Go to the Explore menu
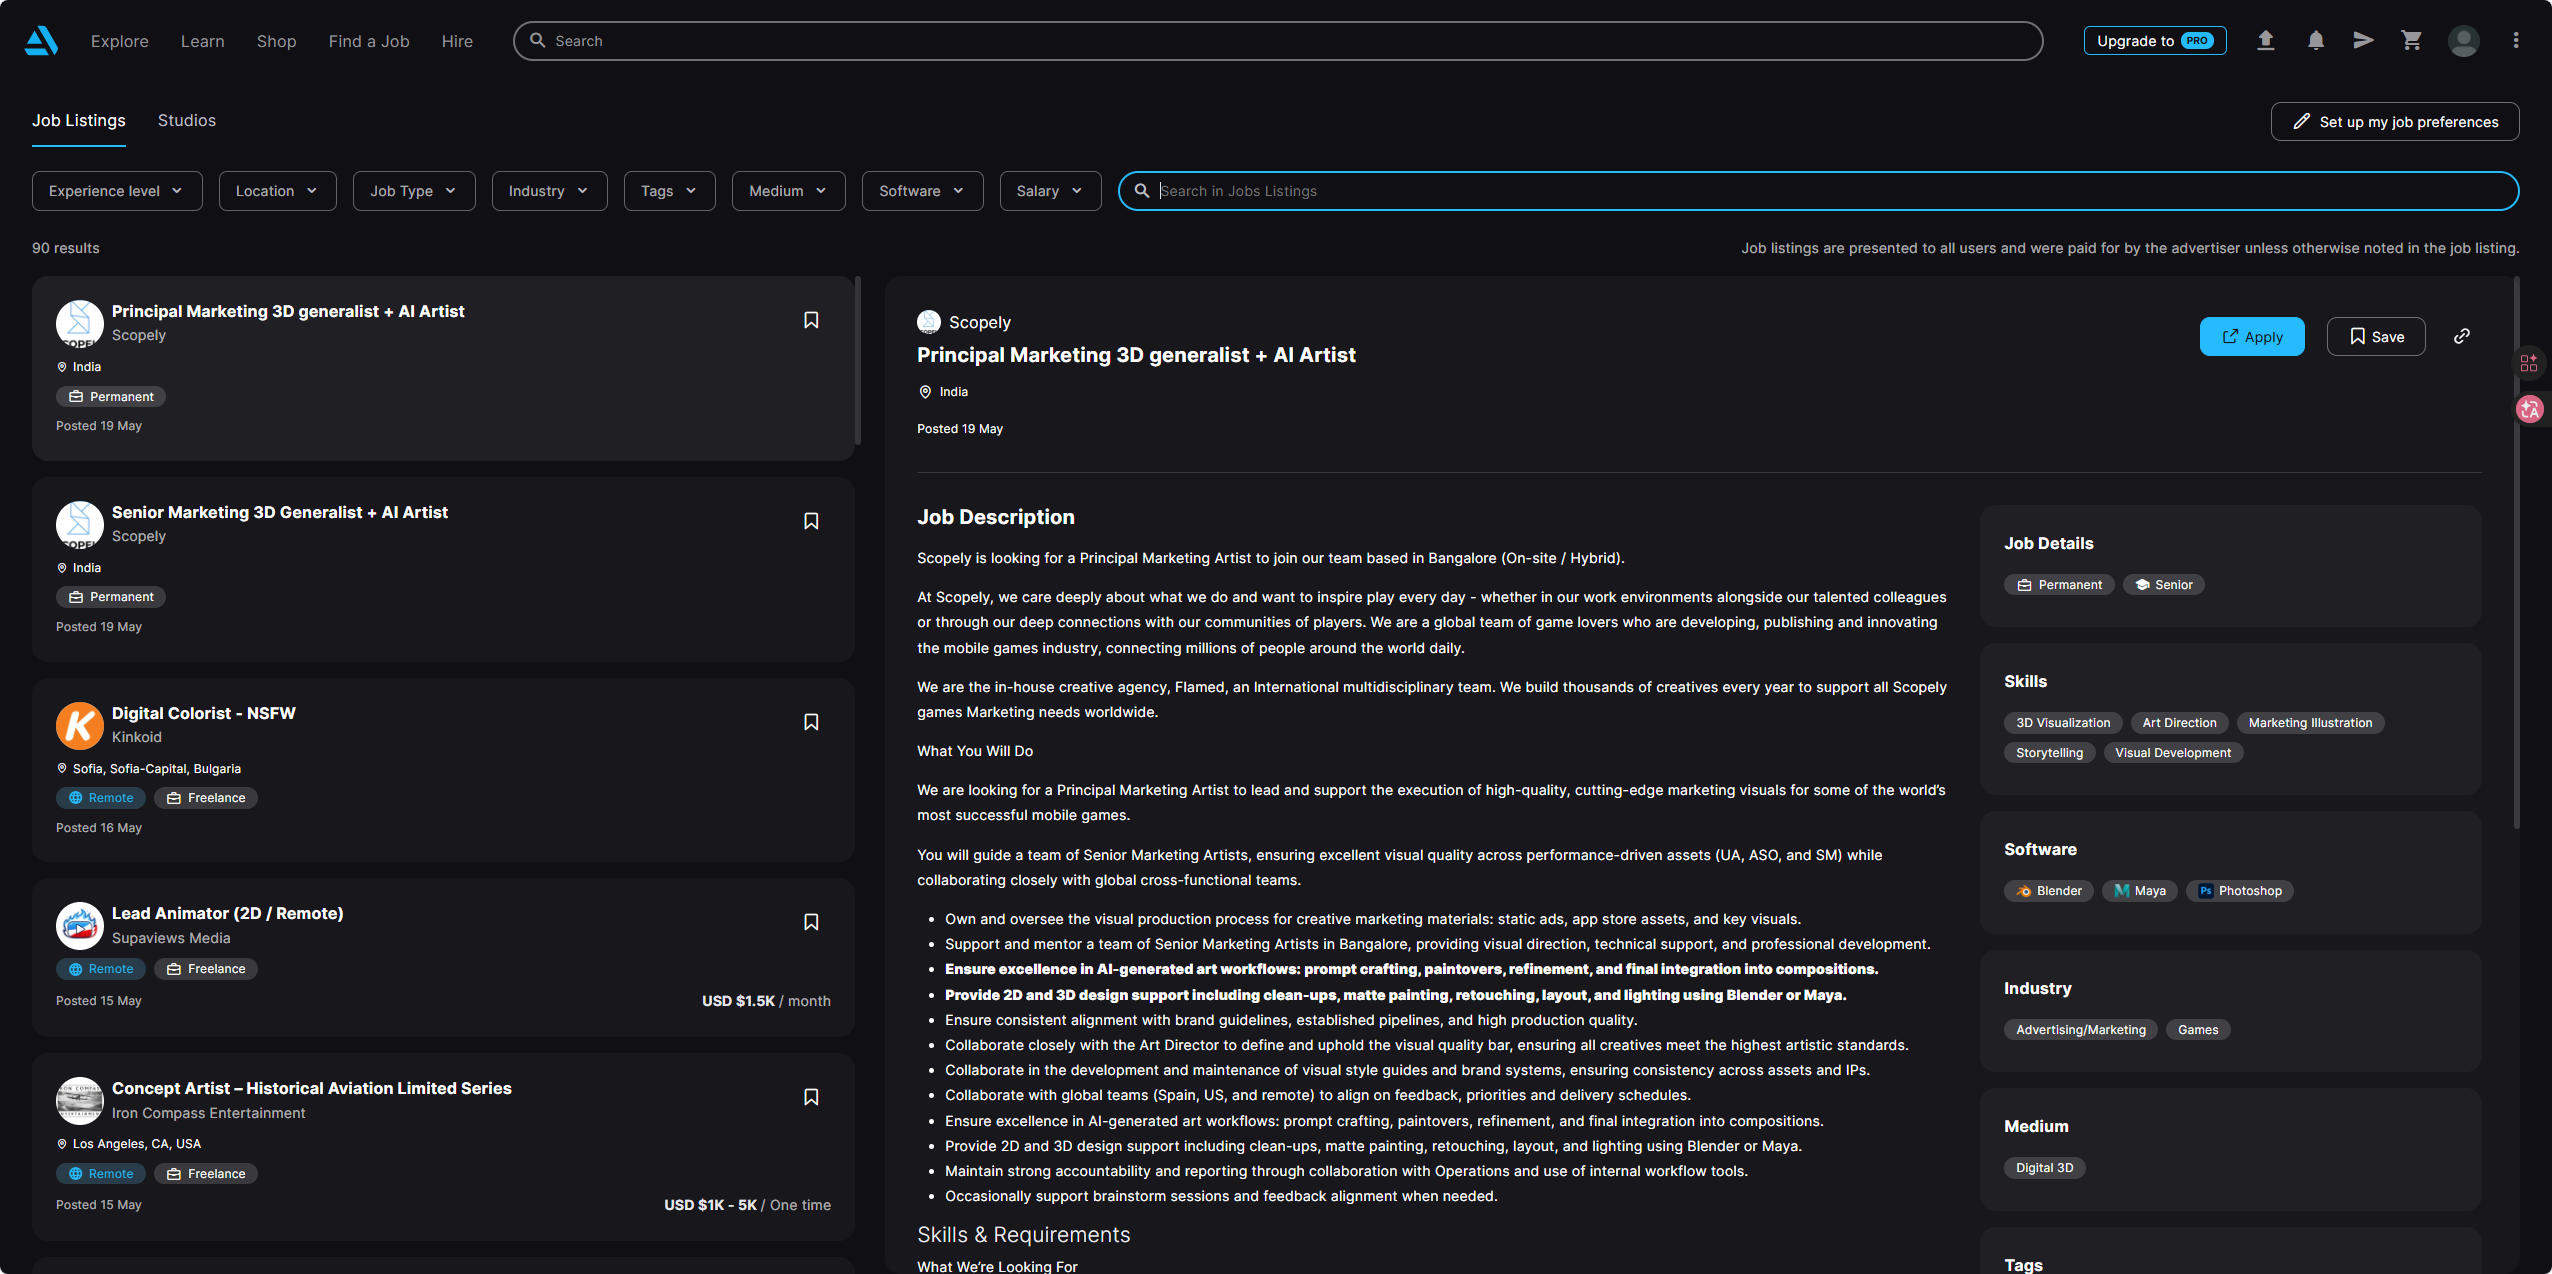Viewport: 2552px width, 1274px height. [120, 41]
